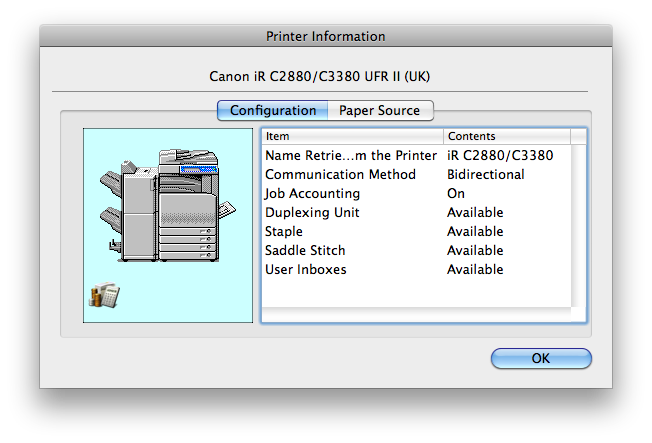Switch to the Paper Source tab
The image size is (652, 443).
coord(380,111)
